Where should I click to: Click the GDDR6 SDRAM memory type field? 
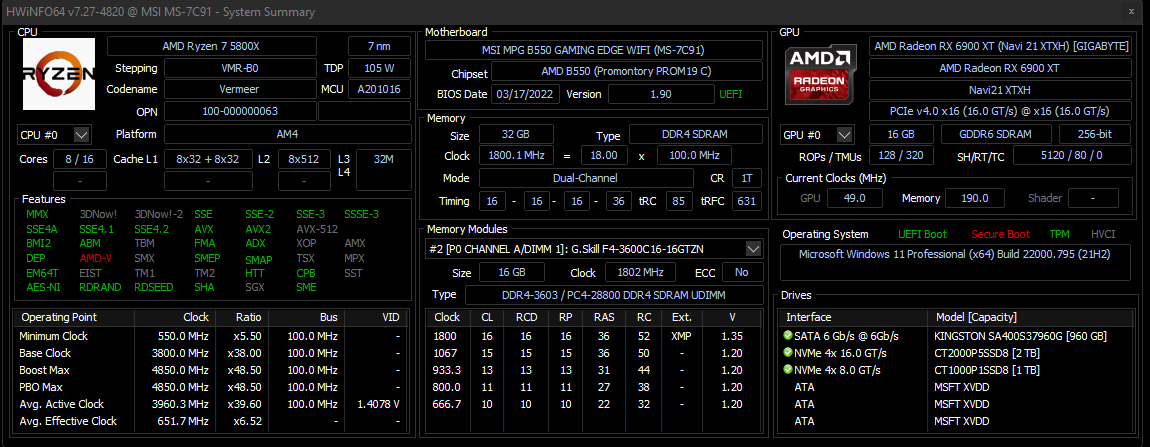click(x=995, y=135)
